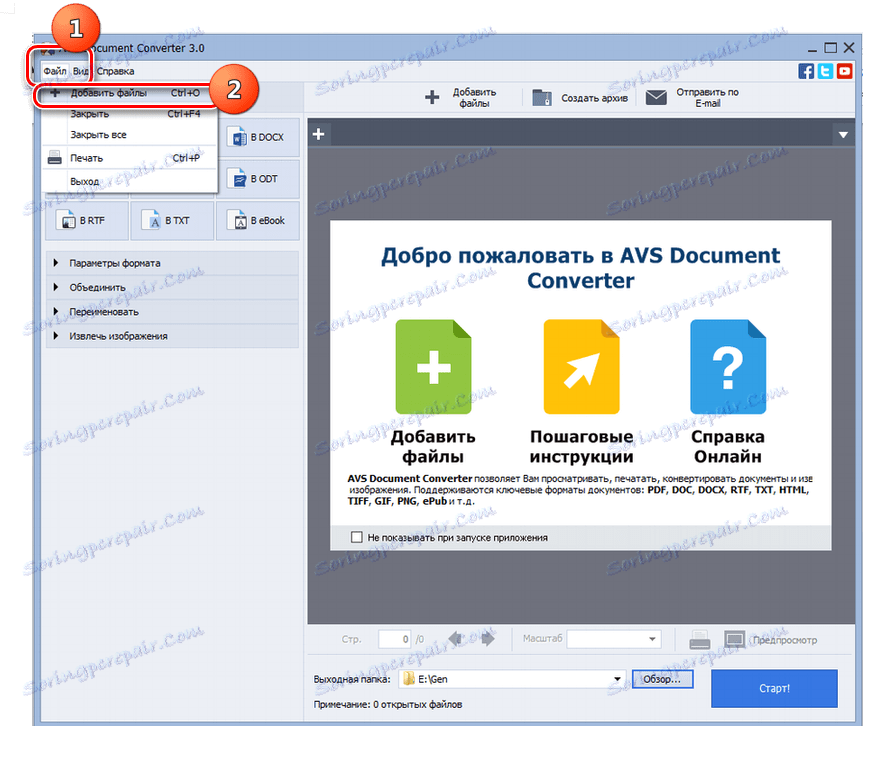Click the Обзор... browse button
Screen dimensions: 895x758
coord(662,679)
